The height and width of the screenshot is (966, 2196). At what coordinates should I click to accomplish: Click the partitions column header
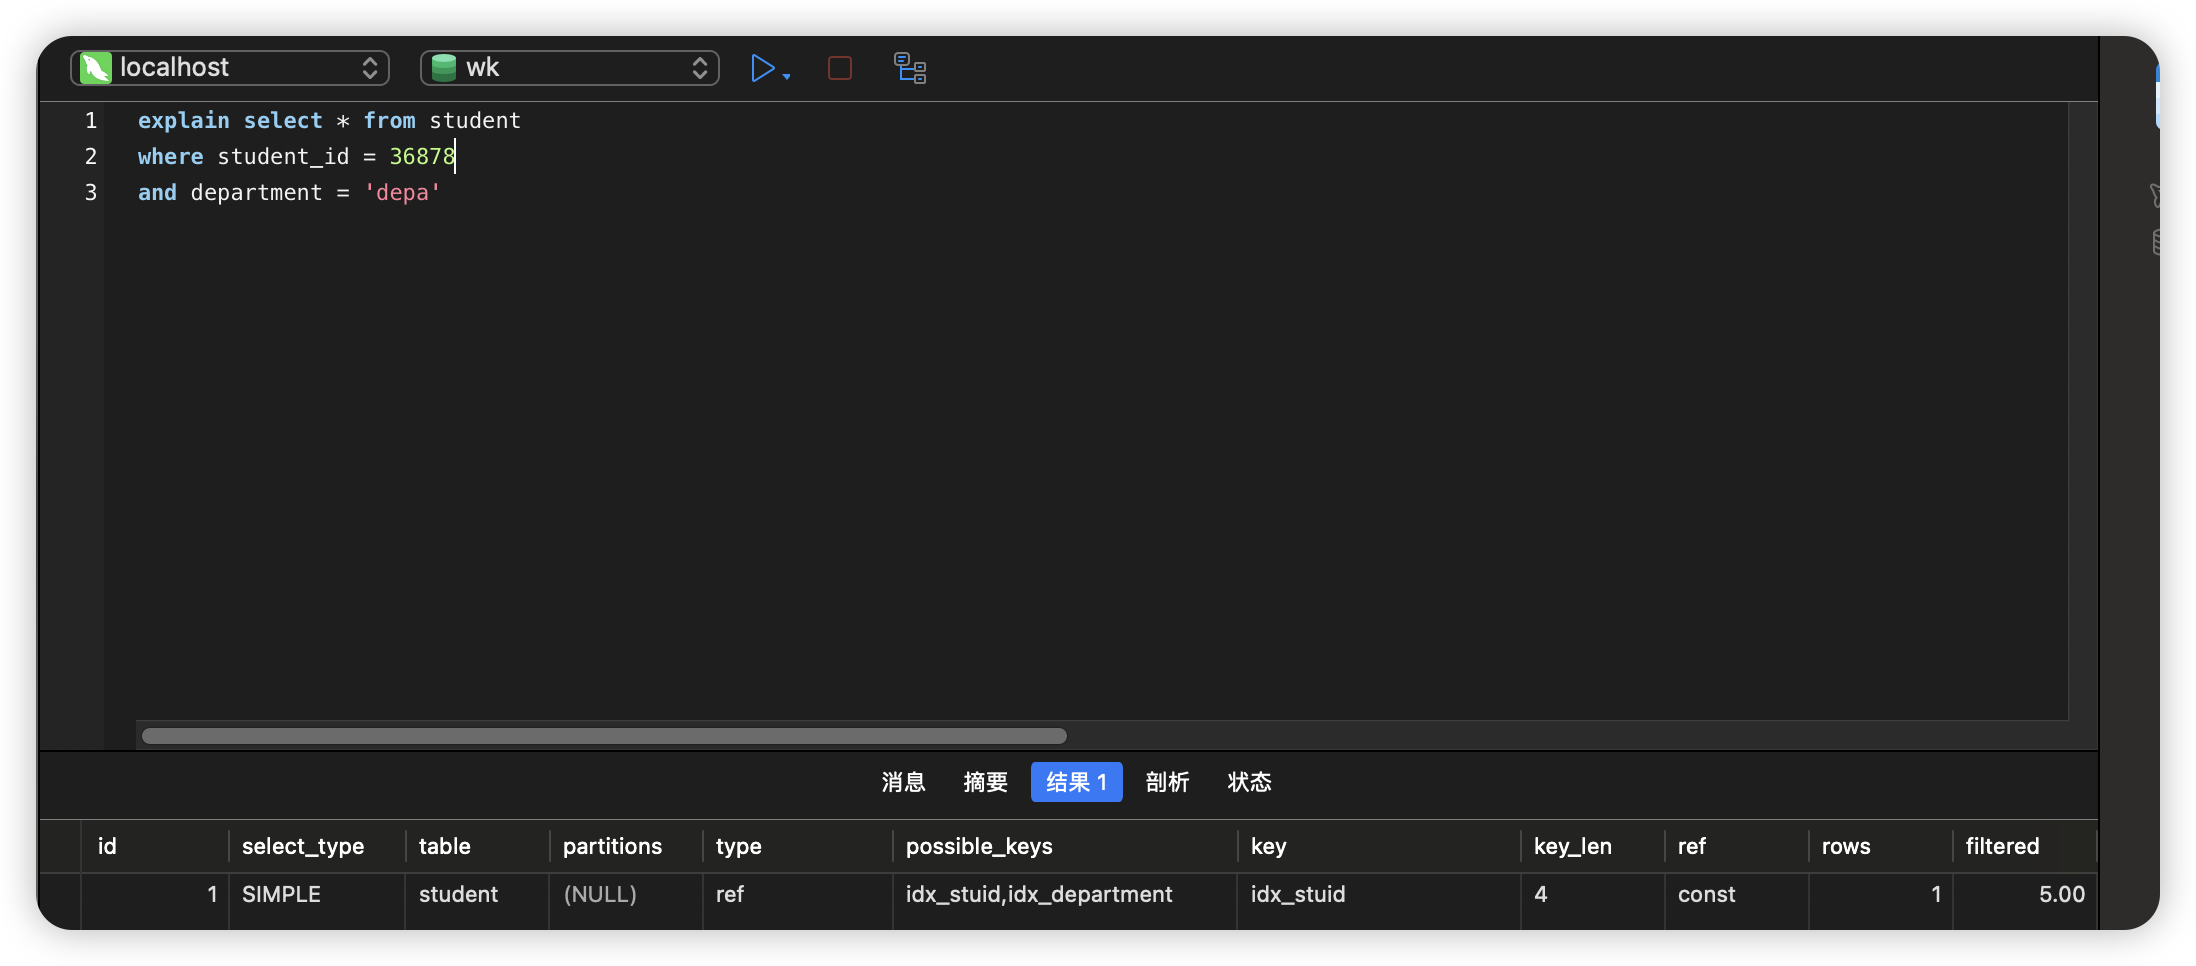[626, 846]
